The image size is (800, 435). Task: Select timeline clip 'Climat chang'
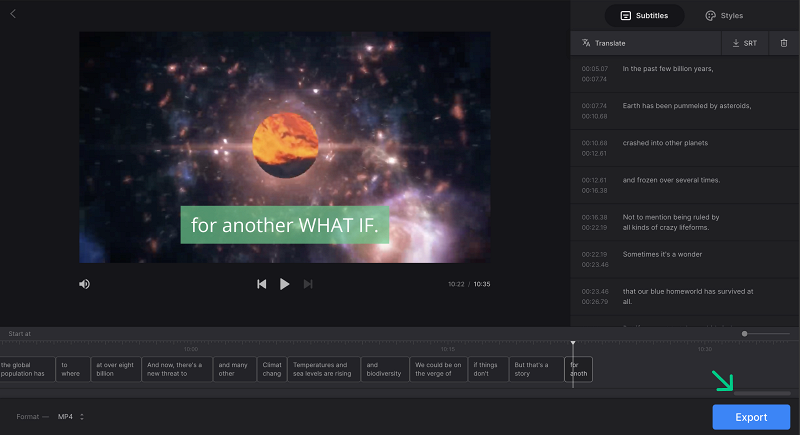(x=272, y=369)
